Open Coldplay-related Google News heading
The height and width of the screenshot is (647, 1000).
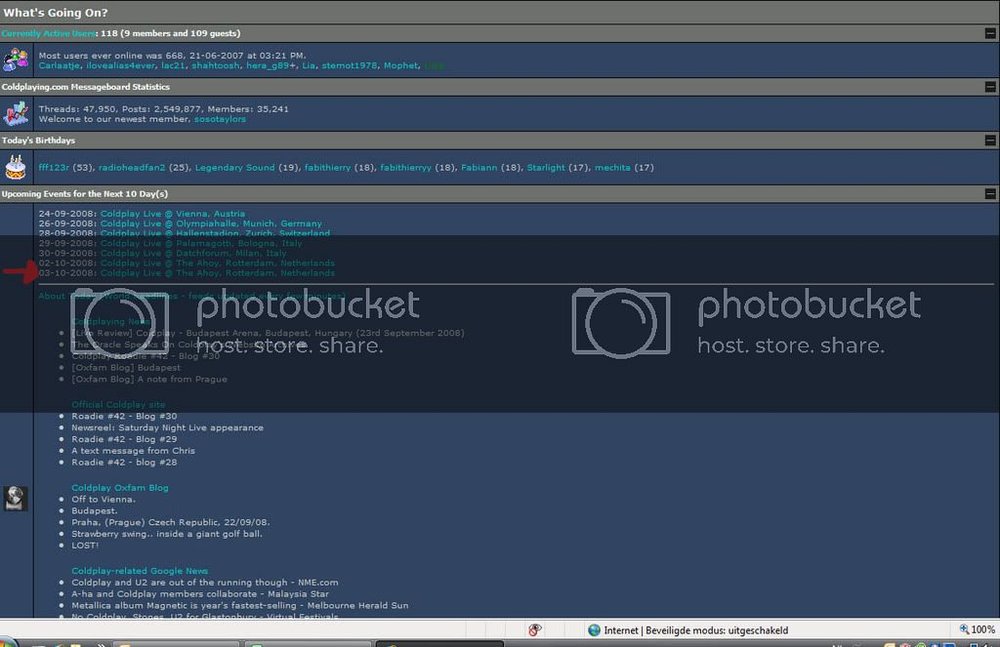coord(140,571)
